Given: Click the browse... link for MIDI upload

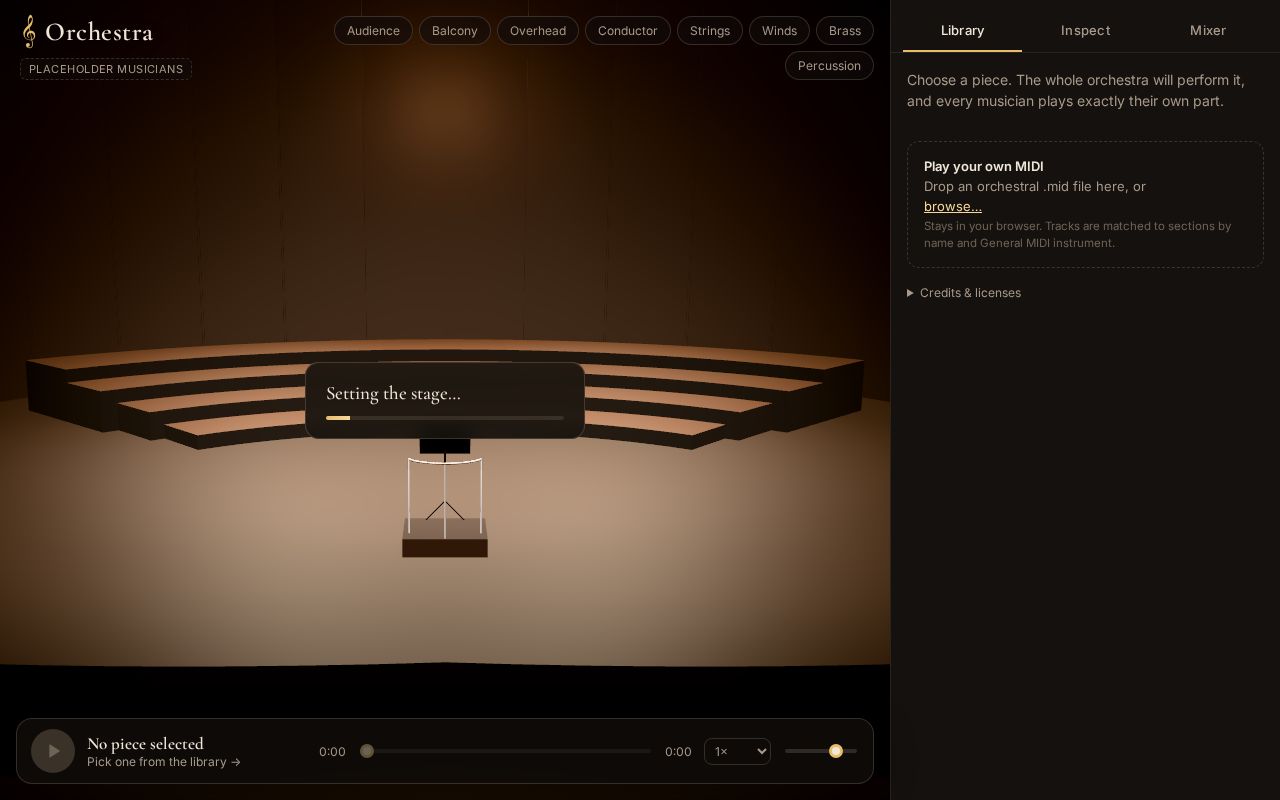Looking at the screenshot, I should [x=953, y=207].
